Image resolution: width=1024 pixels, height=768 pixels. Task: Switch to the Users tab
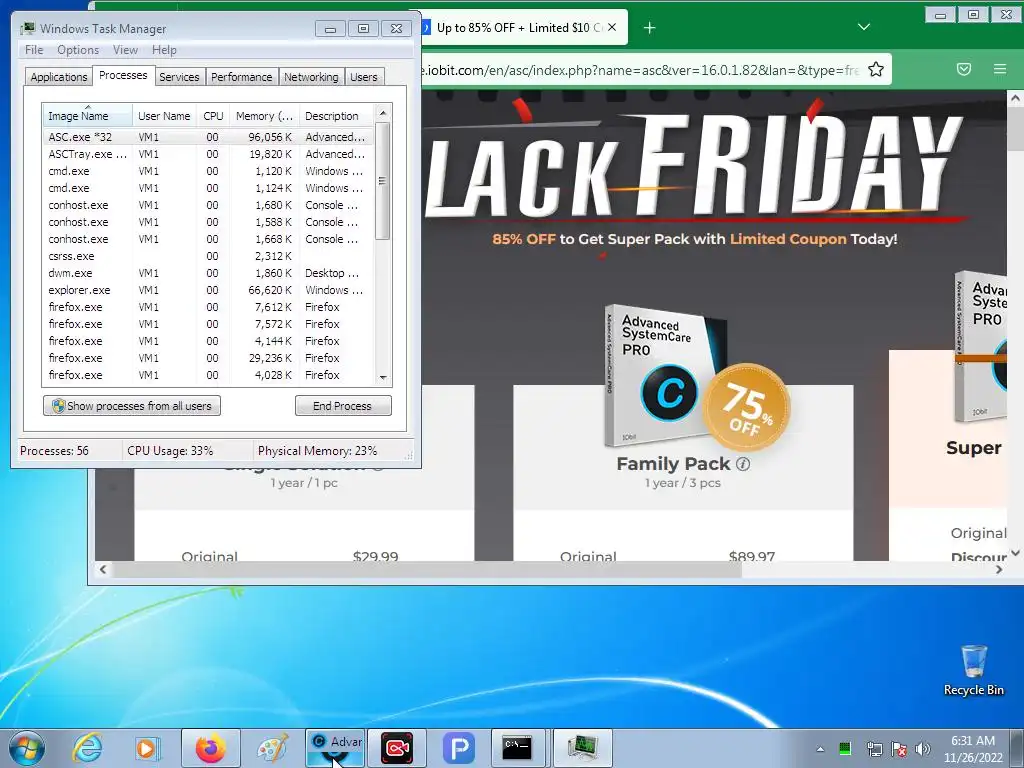[x=364, y=77]
